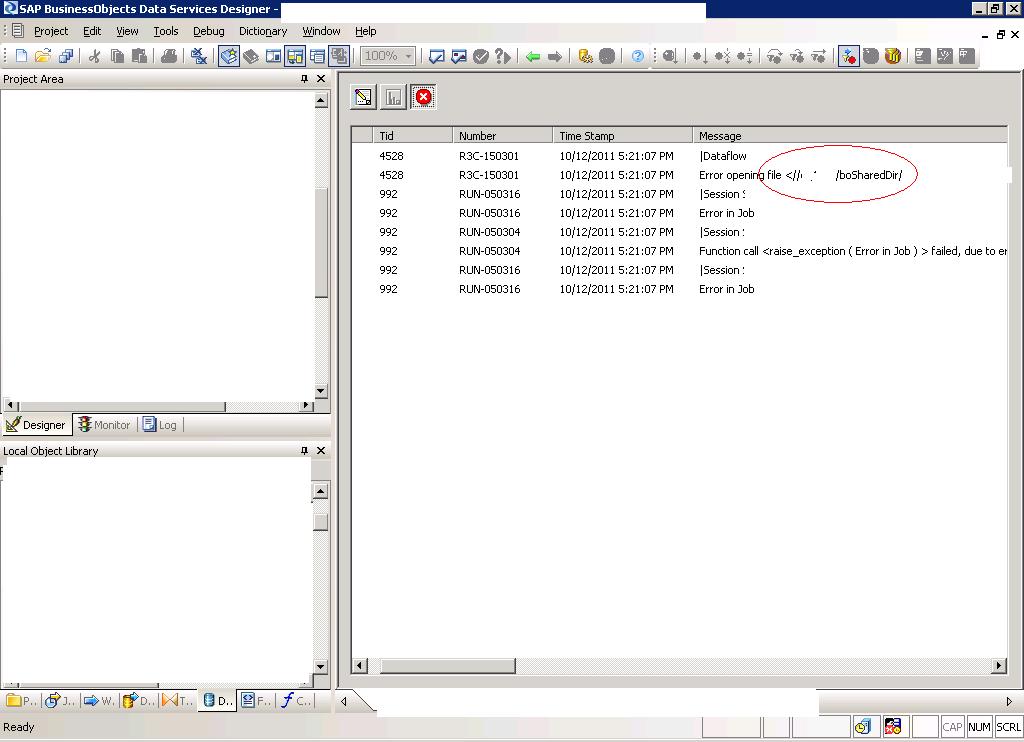1024x742 pixels.
Task: Click the Copy toolbar icon
Action: click(118, 56)
